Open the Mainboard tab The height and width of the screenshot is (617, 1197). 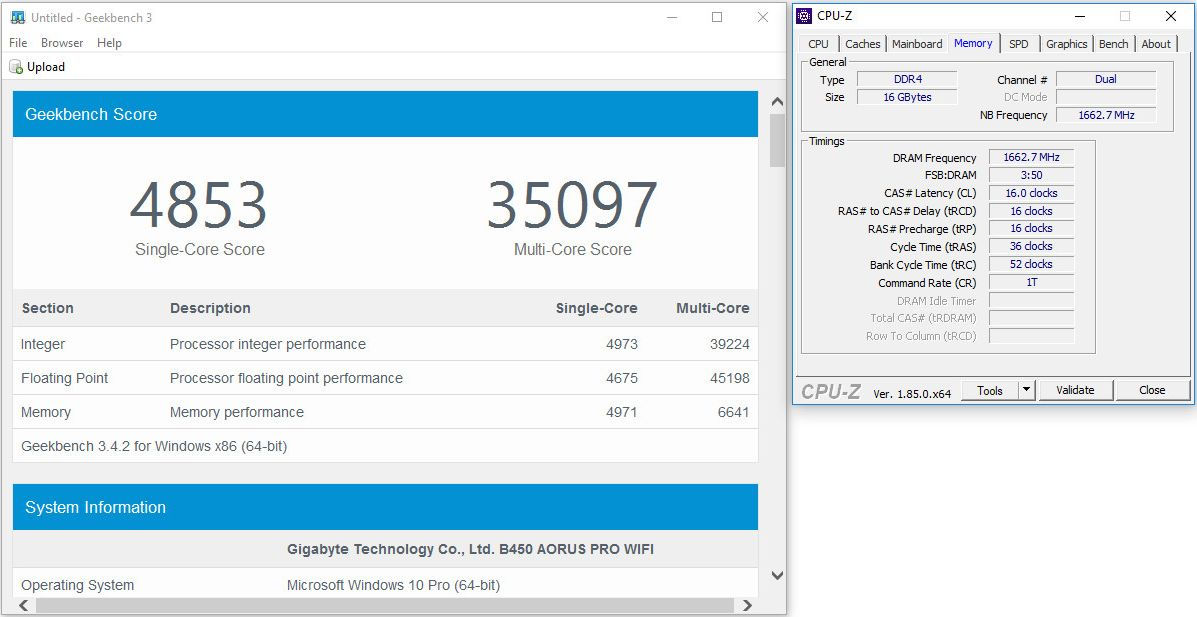pyautogui.click(x=917, y=44)
